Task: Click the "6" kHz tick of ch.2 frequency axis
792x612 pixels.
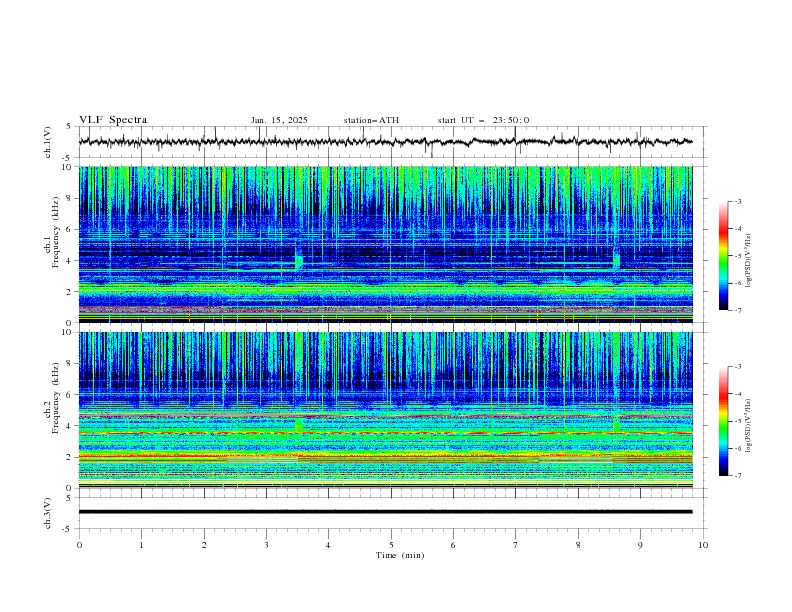Action: click(x=70, y=395)
